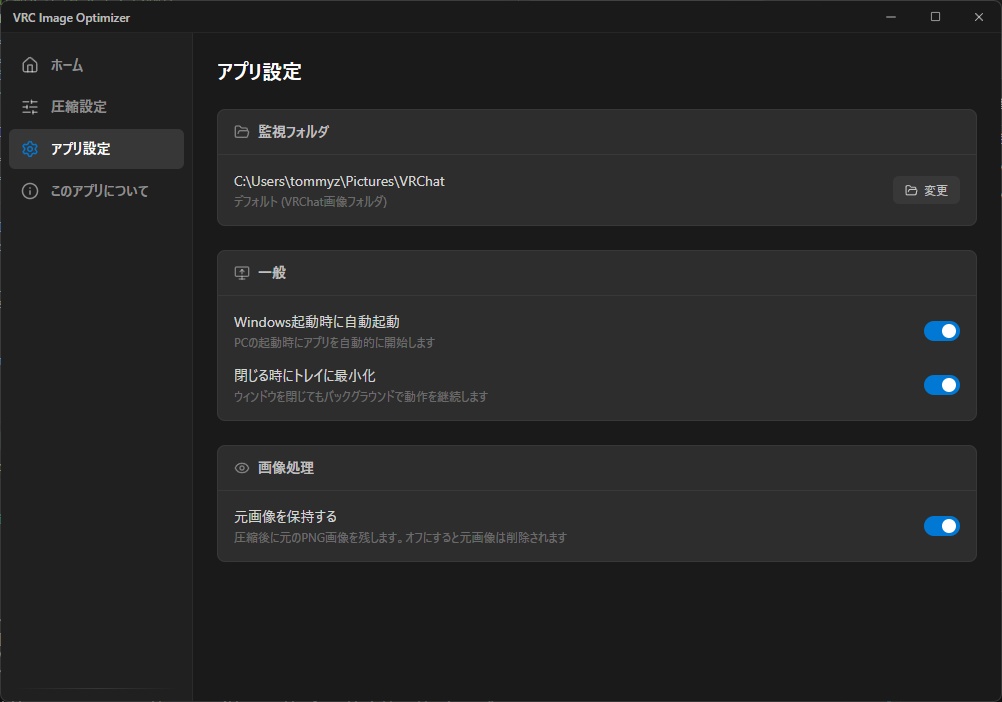1002x702 pixels.
Task: Open the ホーム page from sidebar
Action: (x=96, y=65)
